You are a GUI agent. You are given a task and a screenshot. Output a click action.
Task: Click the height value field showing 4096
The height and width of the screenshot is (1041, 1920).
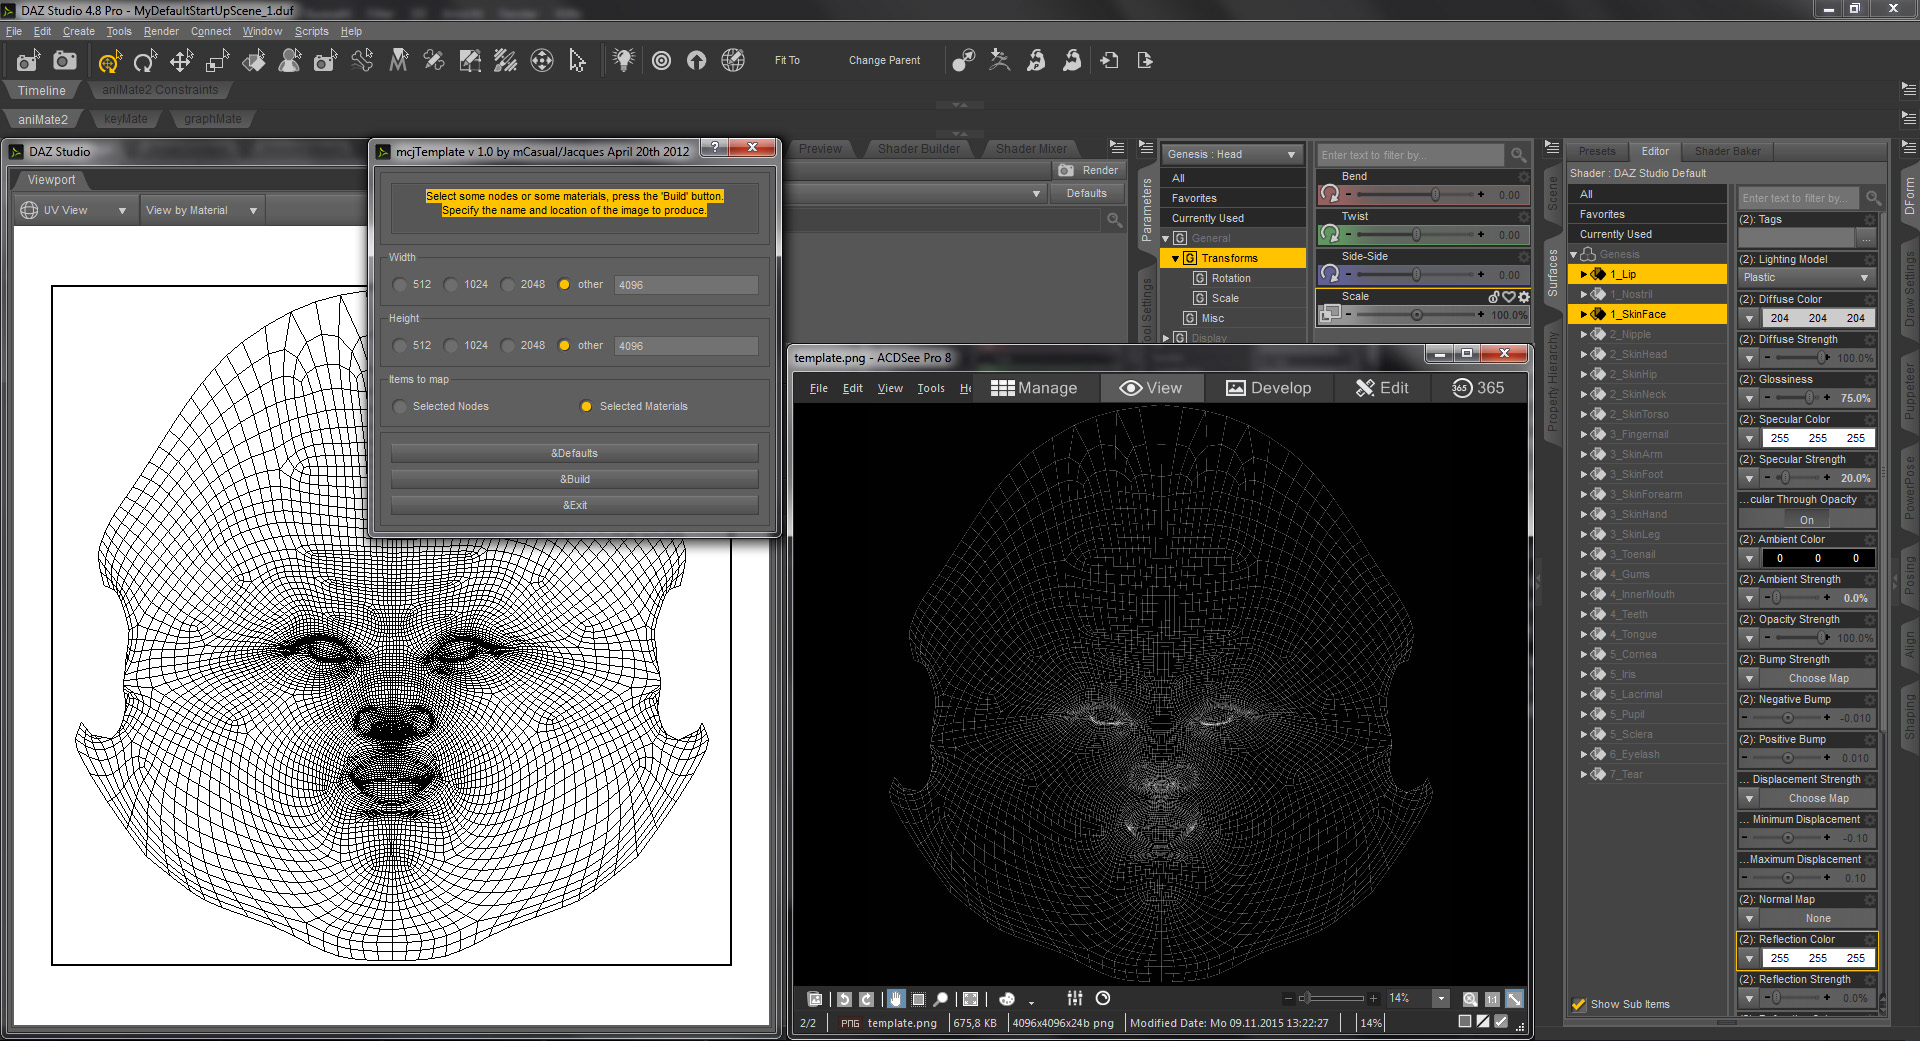tap(685, 346)
